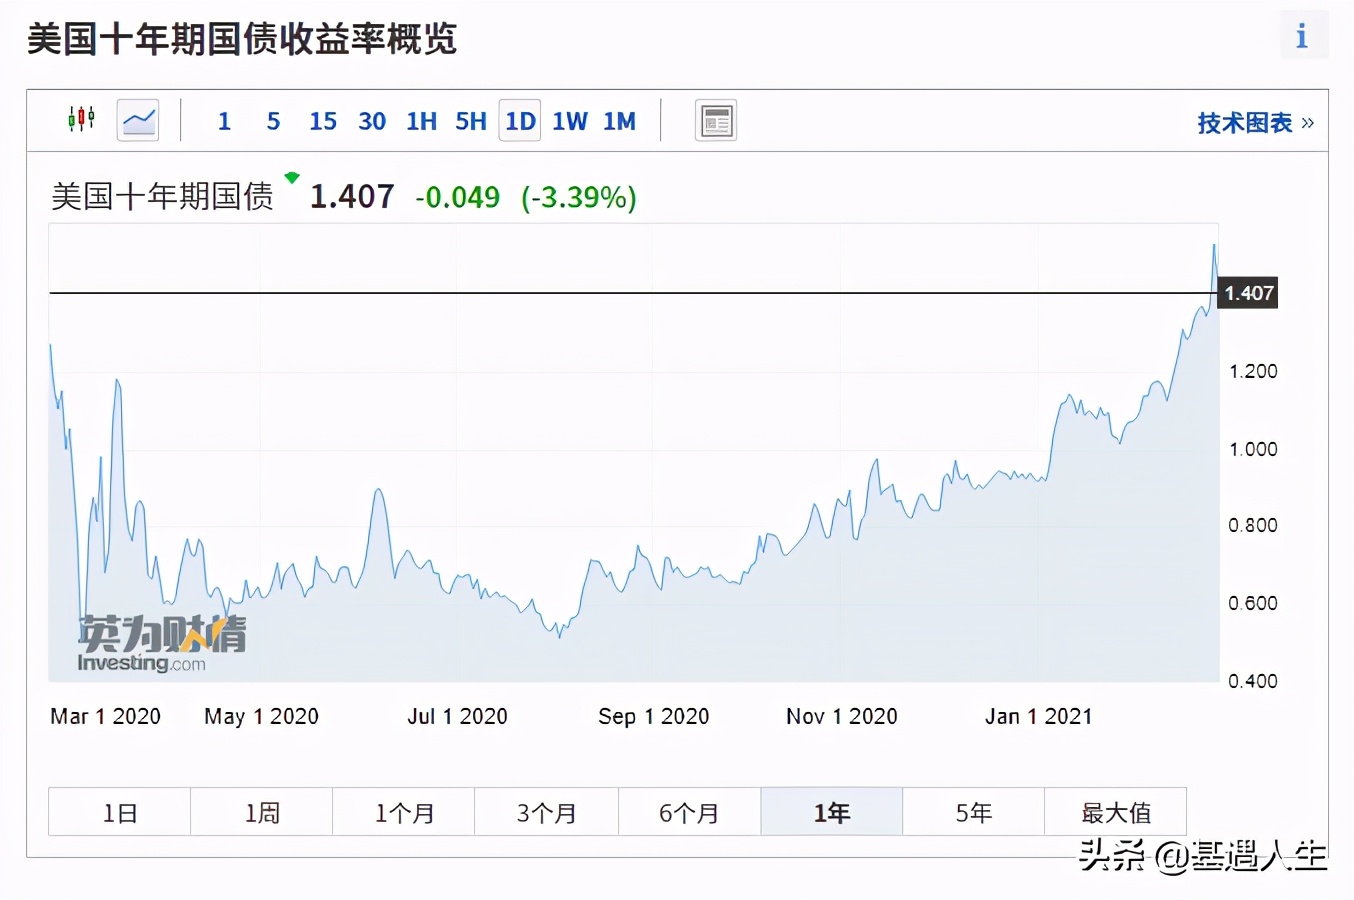Open the news panel icon beside timeframes

716,119
